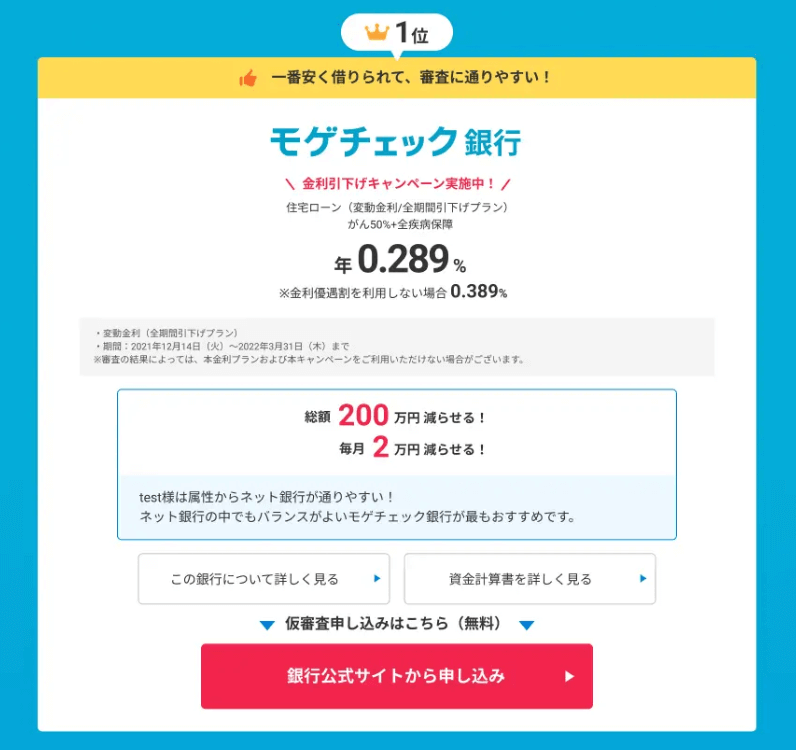The image size is (796, 750).
Task: Click the 毎月2万円減らせる text
Action: pyautogui.click(x=412, y=448)
